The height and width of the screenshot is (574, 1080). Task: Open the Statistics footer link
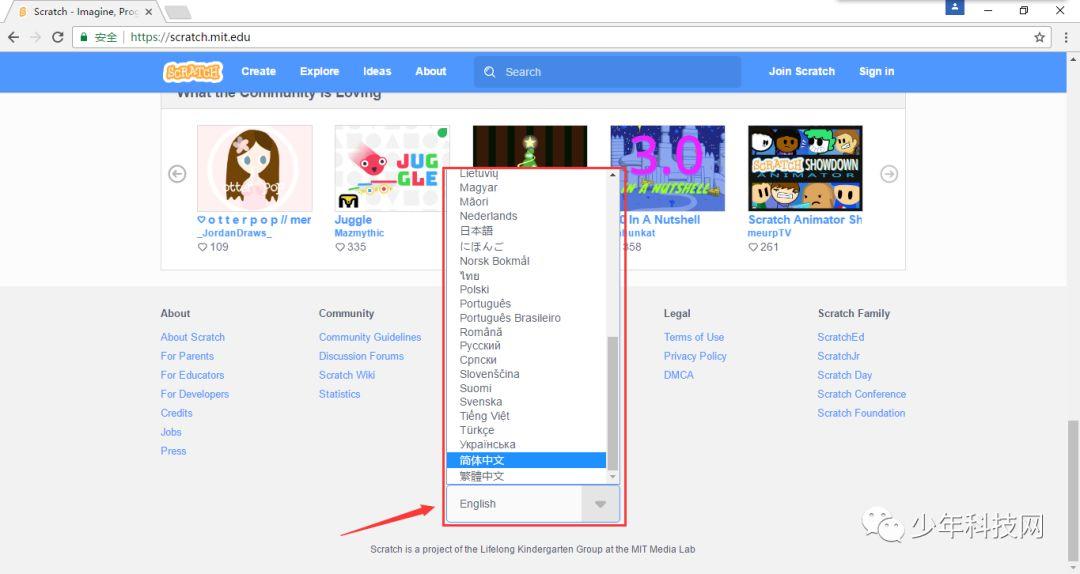340,394
